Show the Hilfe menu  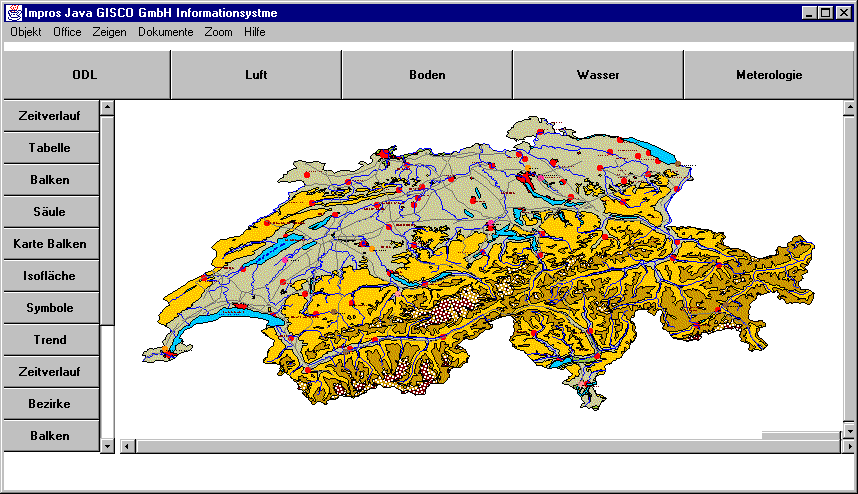(x=254, y=32)
